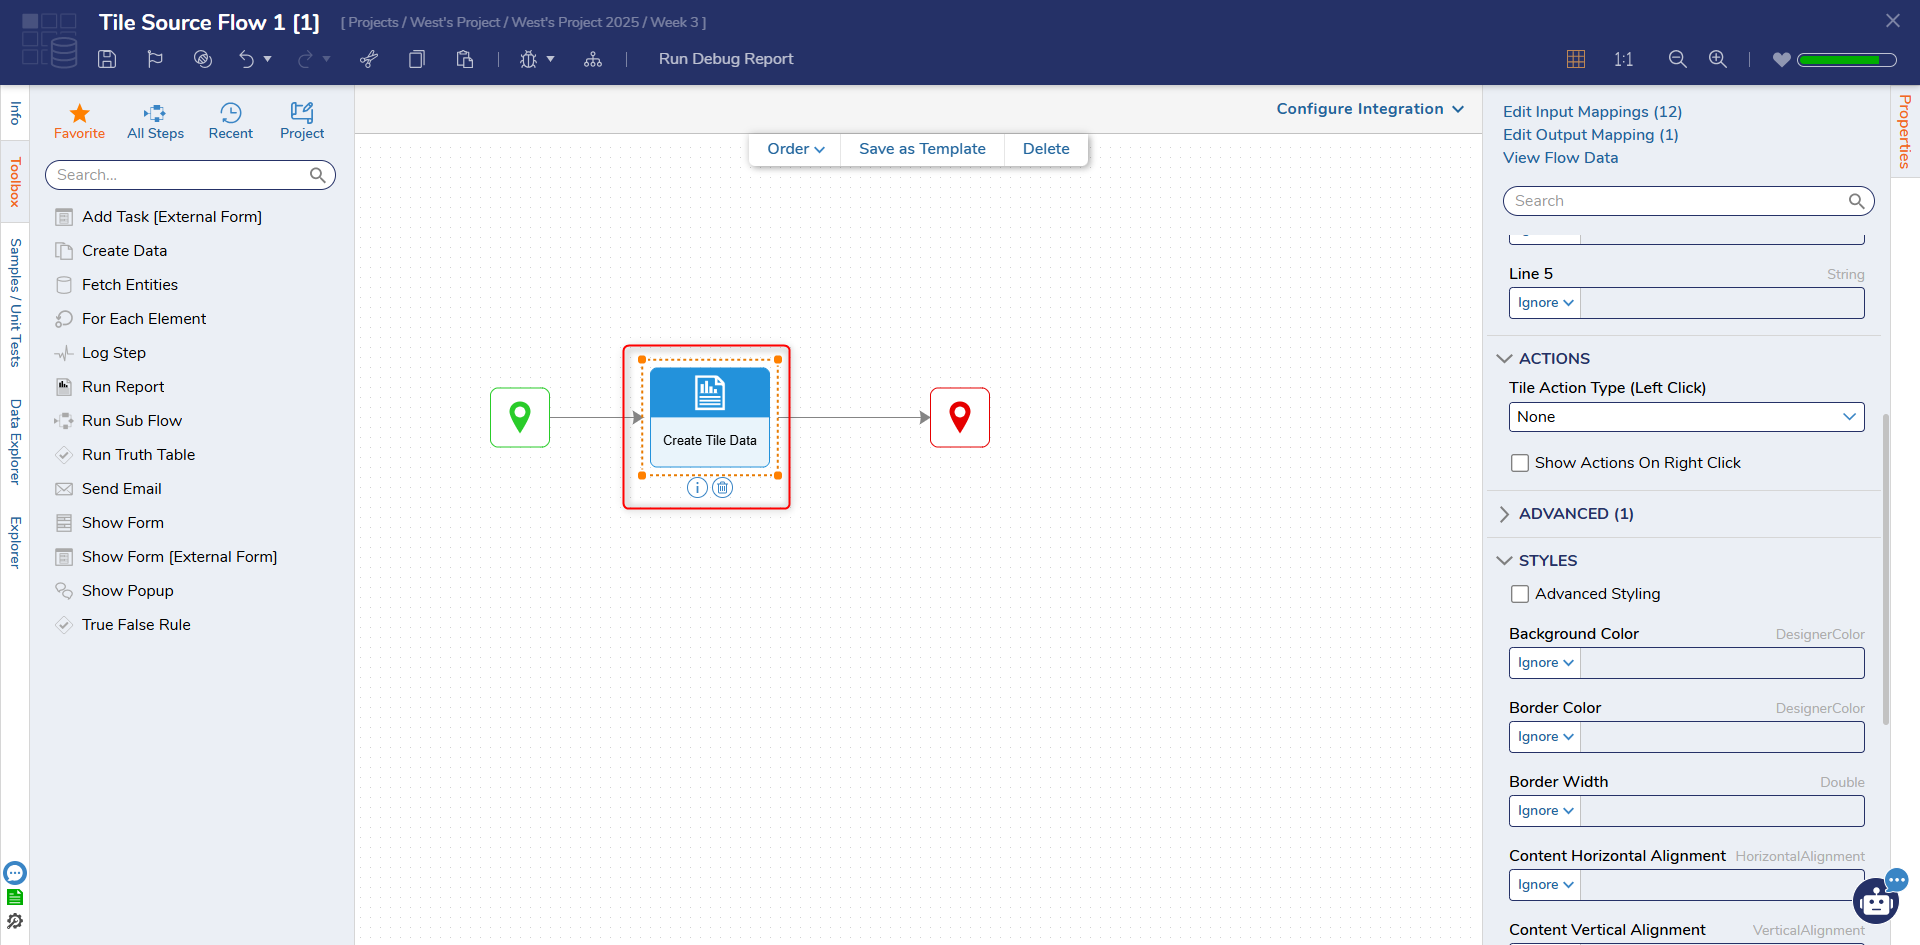Enable Show Actions On Right Click checkbox
Viewport: 1920px width, 945px height.
coord(1520,463)
